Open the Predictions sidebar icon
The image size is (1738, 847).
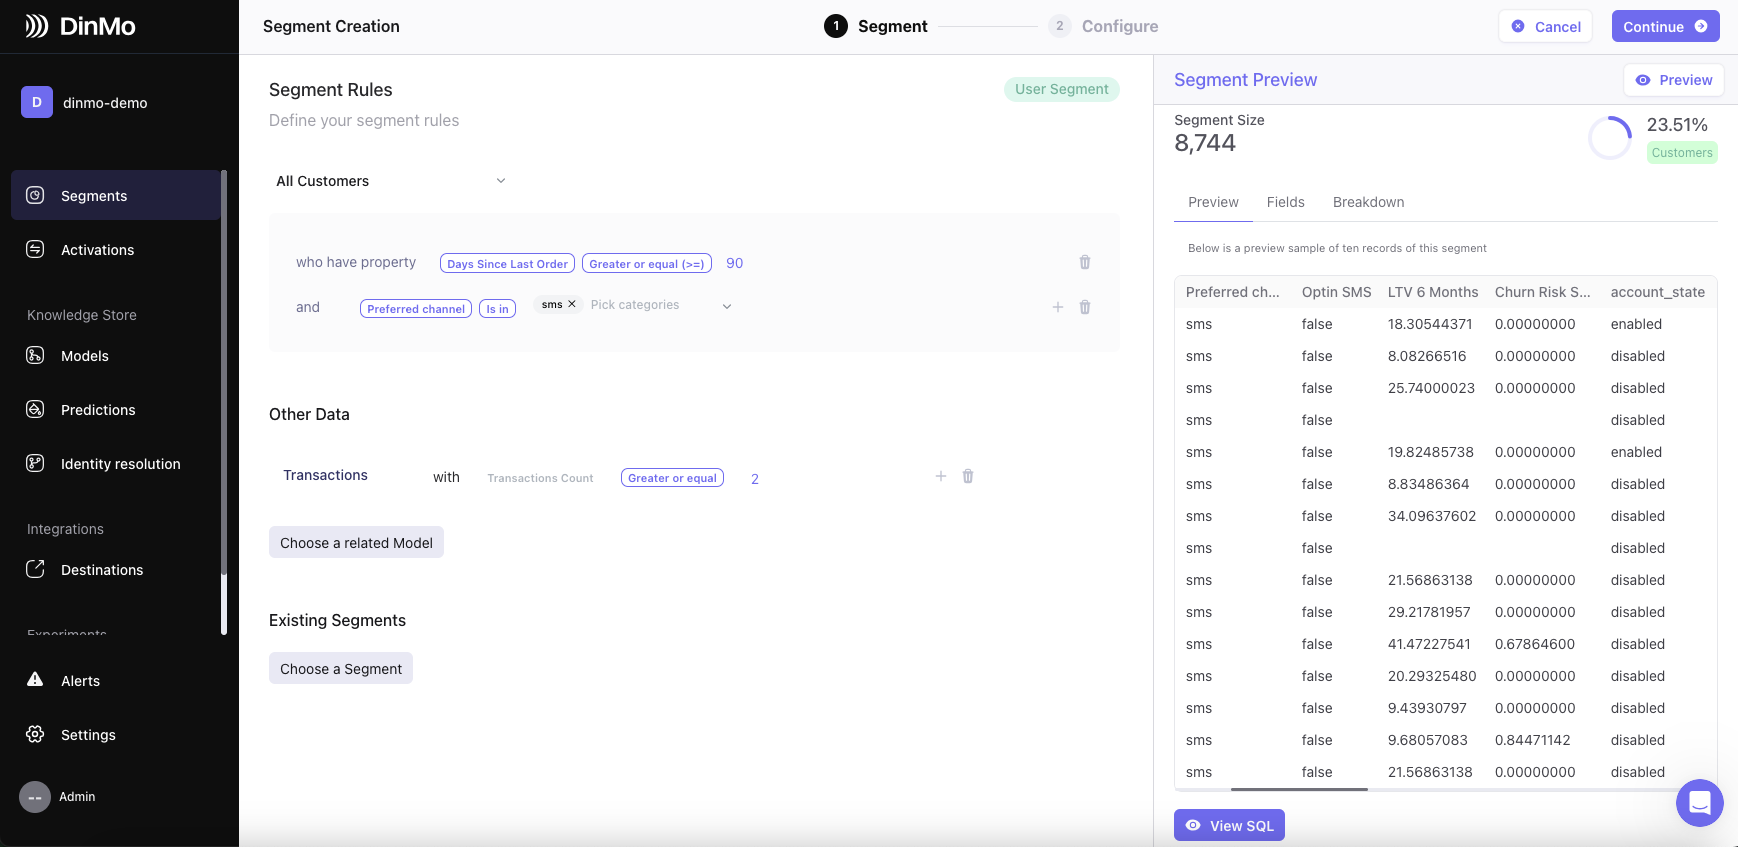tap(35, 409)
